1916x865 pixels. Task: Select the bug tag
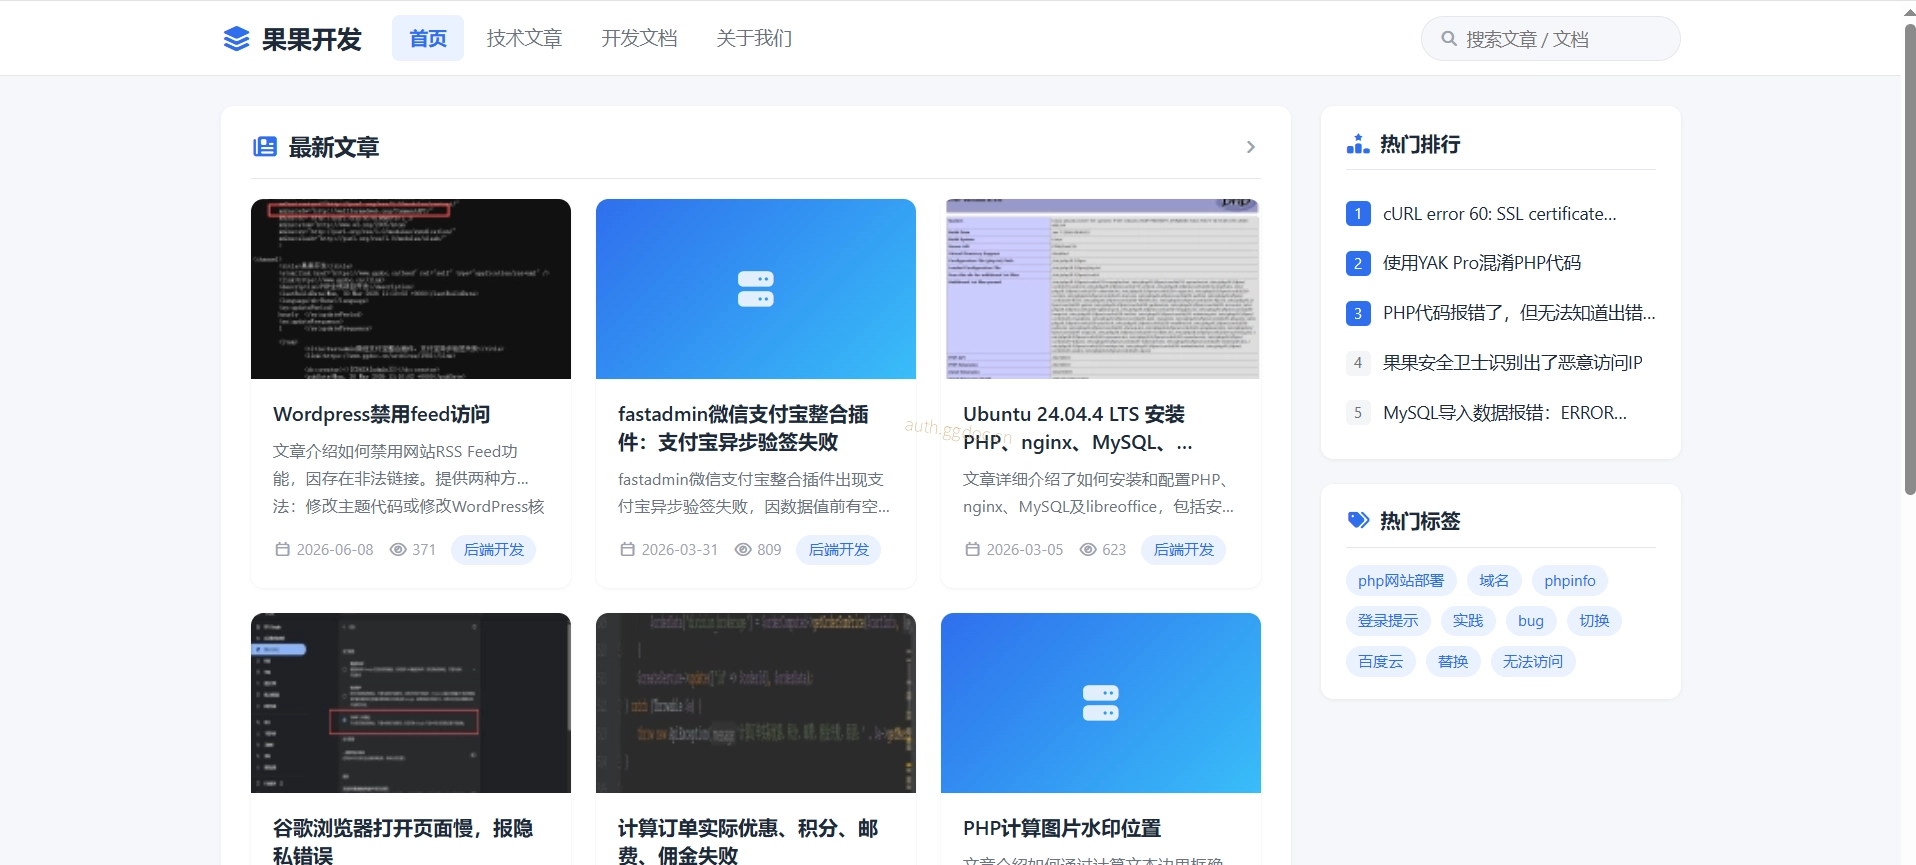(x=1531, y=621)
